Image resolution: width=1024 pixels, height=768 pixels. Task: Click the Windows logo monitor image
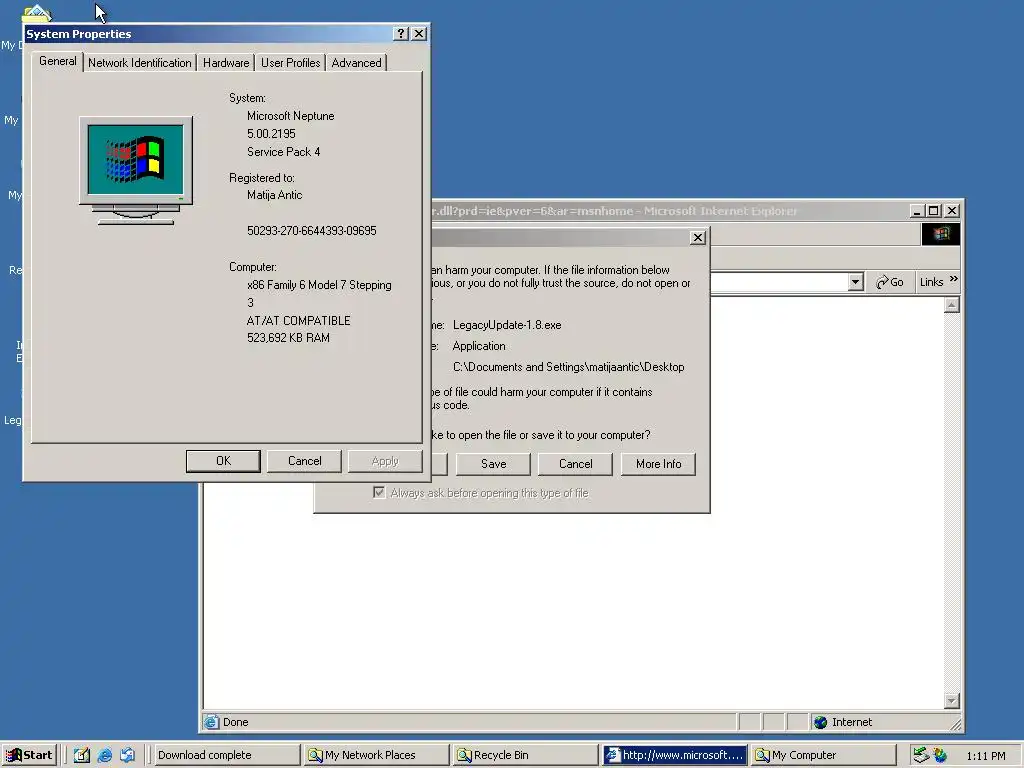pos(136,170)
